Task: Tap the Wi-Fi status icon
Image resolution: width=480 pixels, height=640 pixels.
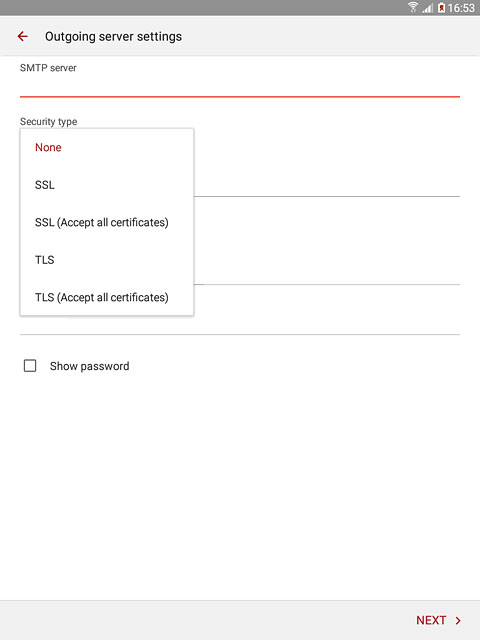Action: point(413,7)
